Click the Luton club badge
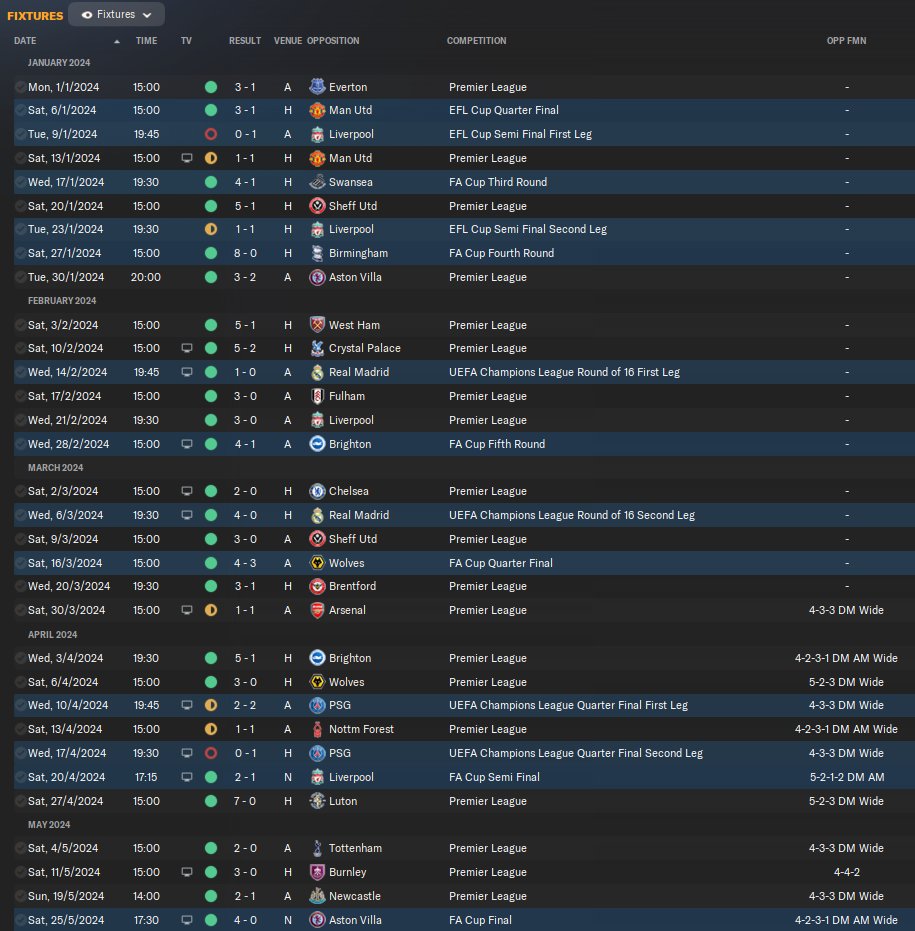 [x=317, y=801]
